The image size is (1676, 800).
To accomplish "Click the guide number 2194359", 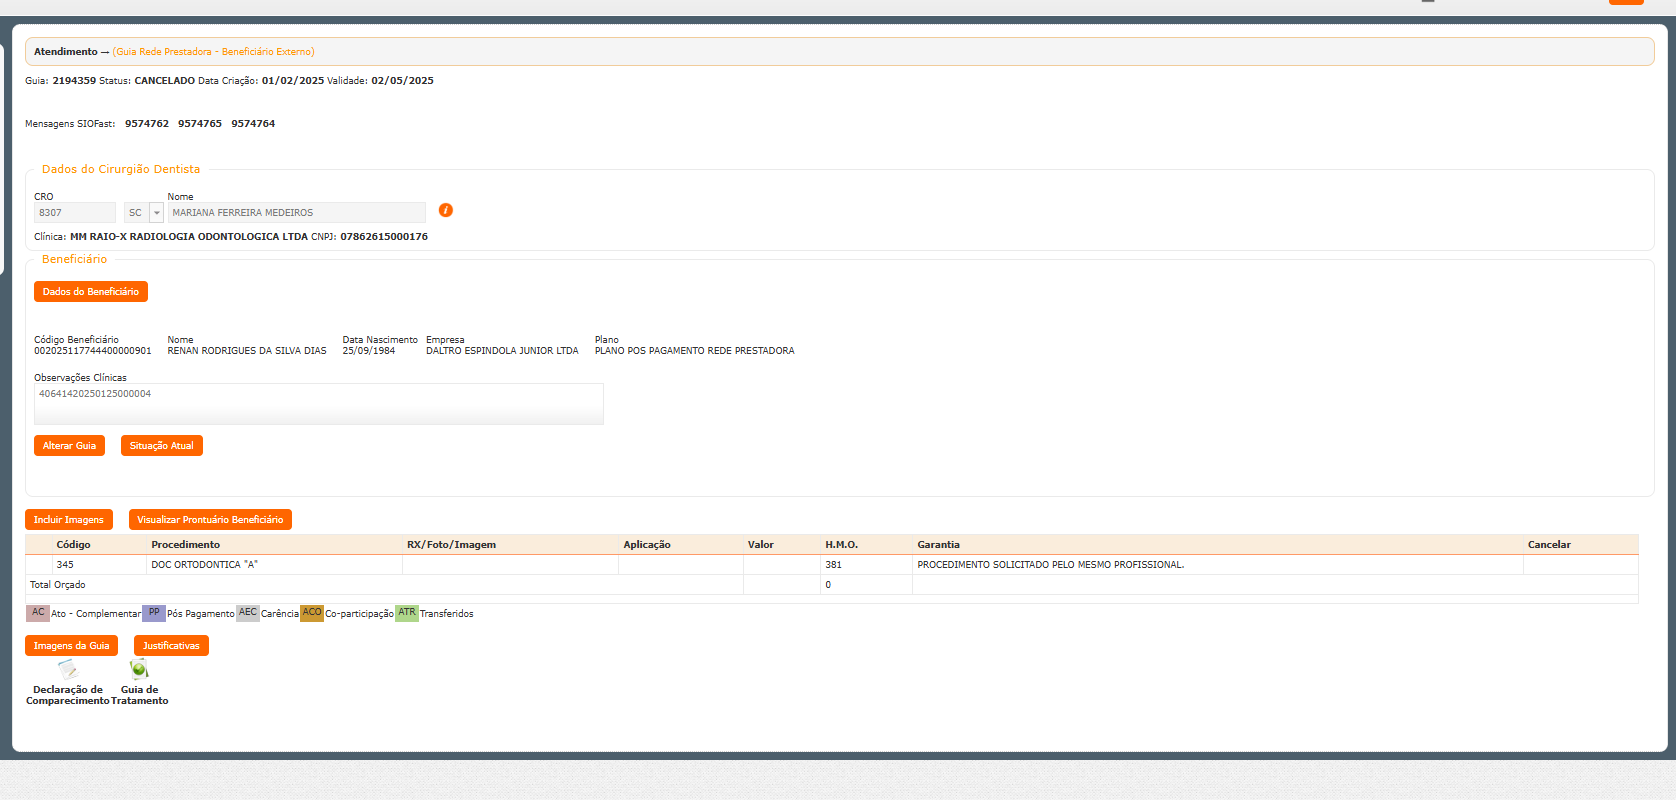I will coord(74,81).
